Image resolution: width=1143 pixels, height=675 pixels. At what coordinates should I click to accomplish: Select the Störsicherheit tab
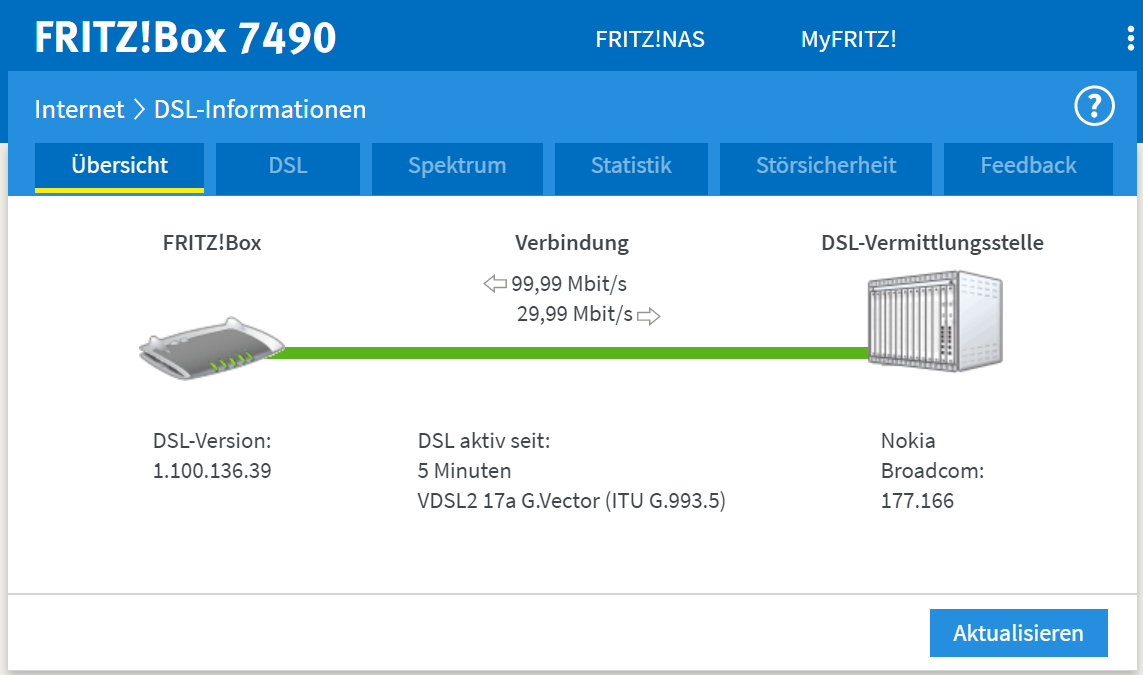(x=826, y=166)
